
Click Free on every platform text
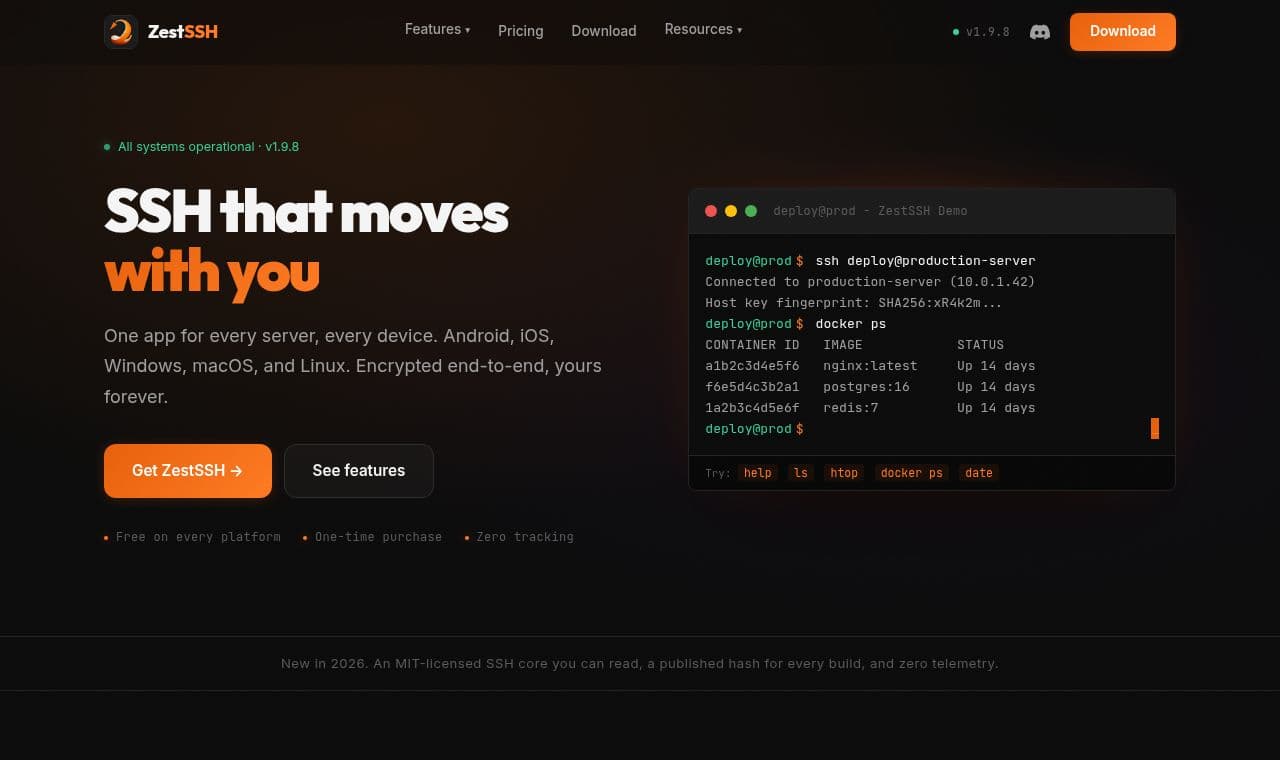click(198, 537)
